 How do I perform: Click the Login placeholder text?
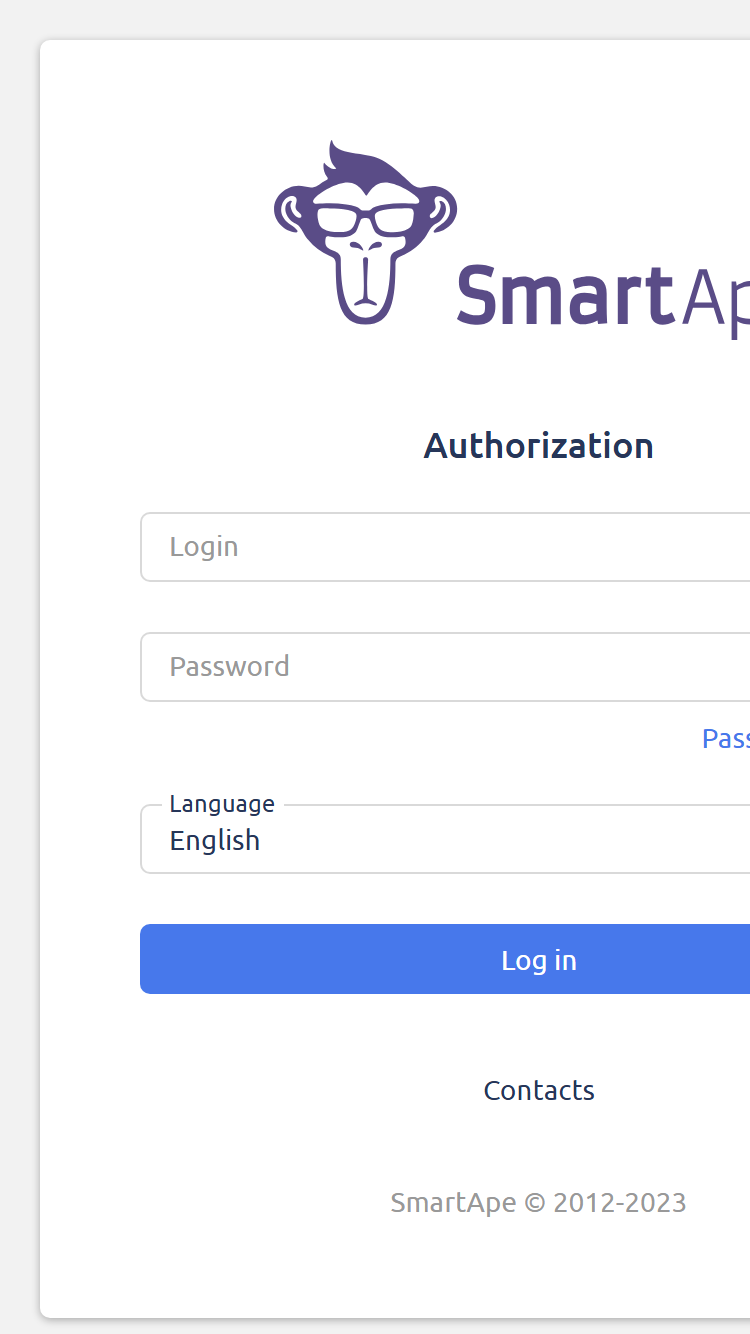pyautogui.click(x=204, y=547)
